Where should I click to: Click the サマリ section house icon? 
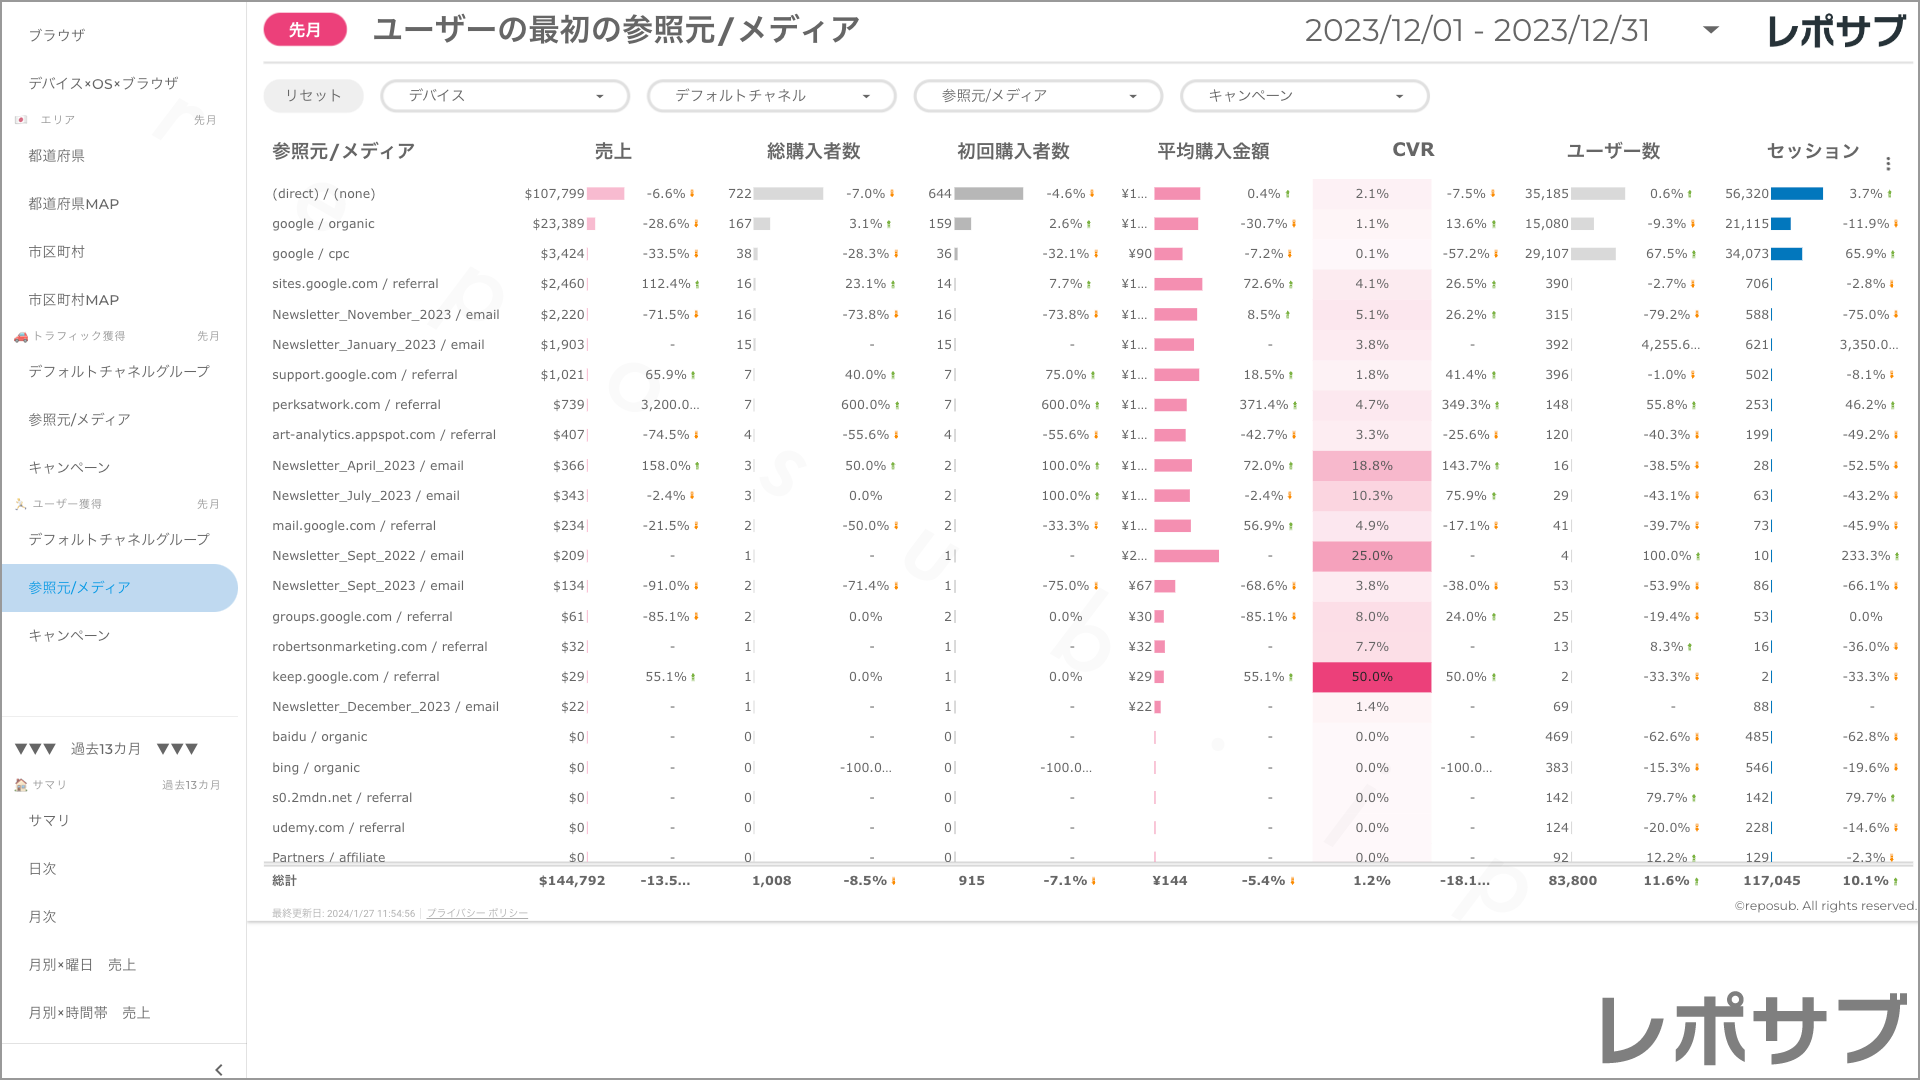coord(21,785)
